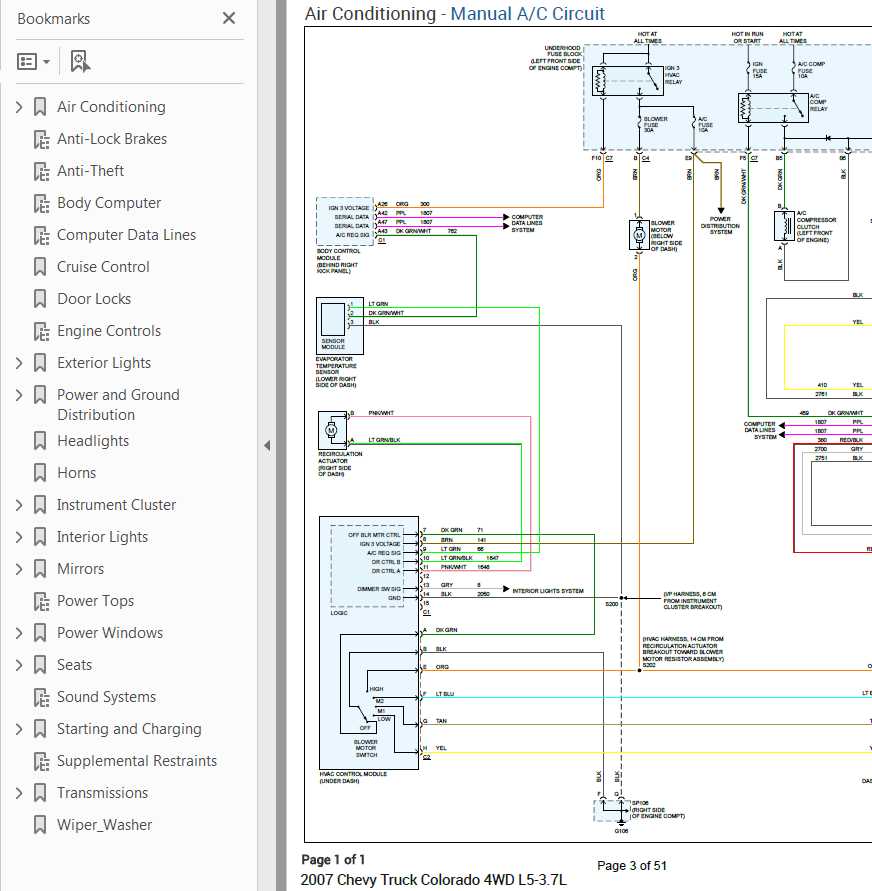Expand the Power and Ground Distribution bookmark

19,395
